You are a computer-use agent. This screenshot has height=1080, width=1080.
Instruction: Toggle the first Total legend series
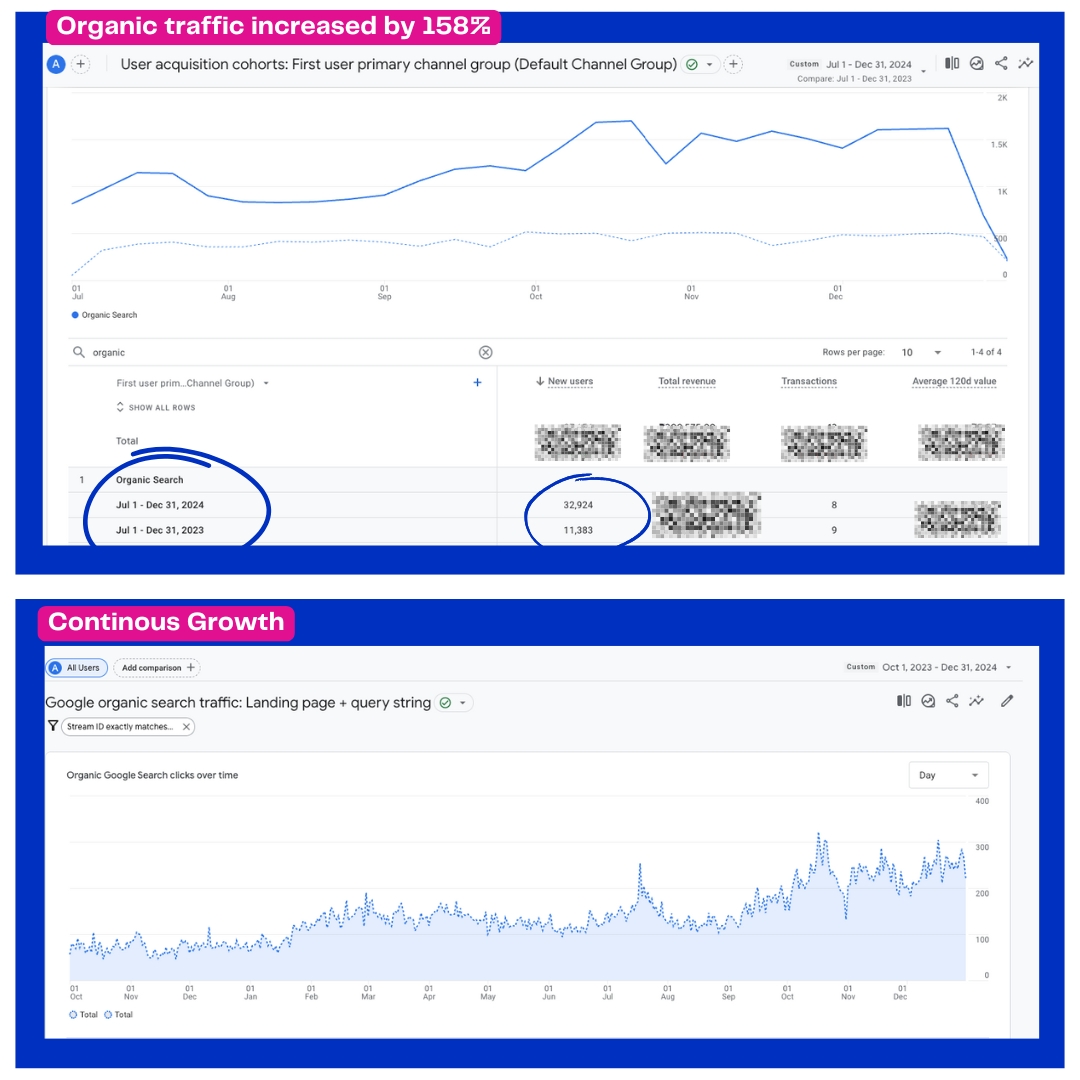[x=83, y=1014]
